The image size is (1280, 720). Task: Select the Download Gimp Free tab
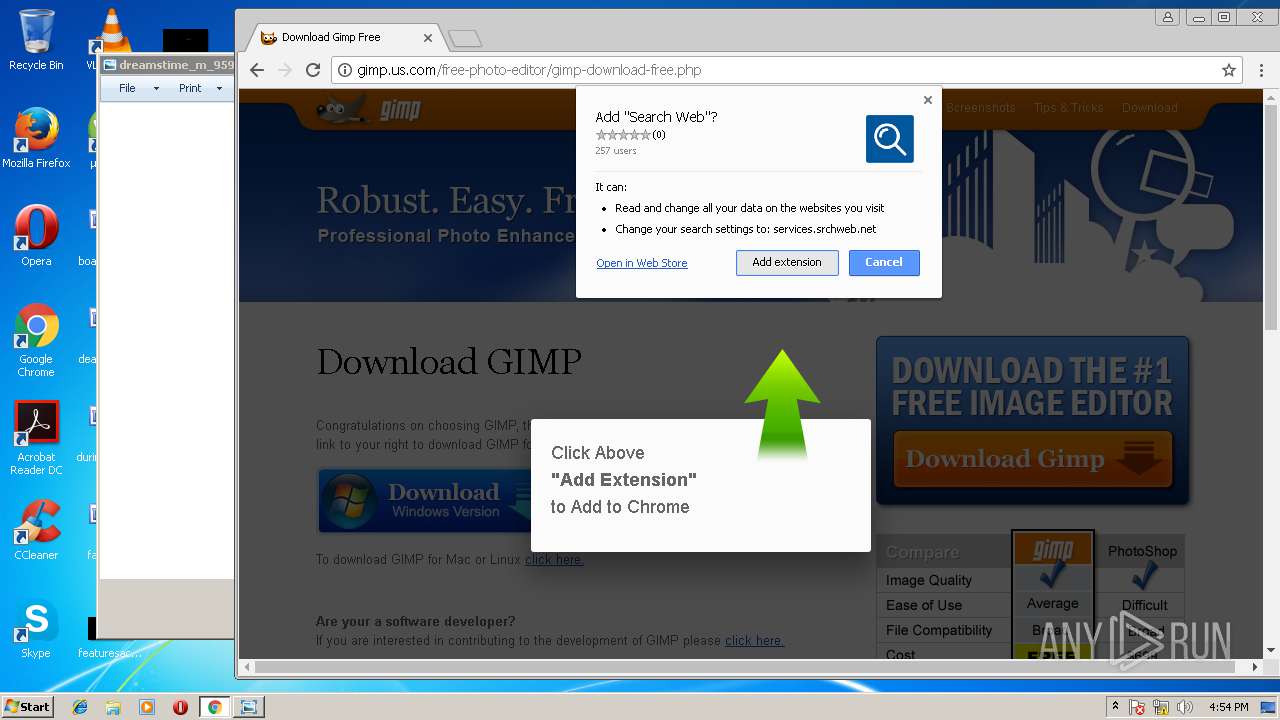point(343,37)
